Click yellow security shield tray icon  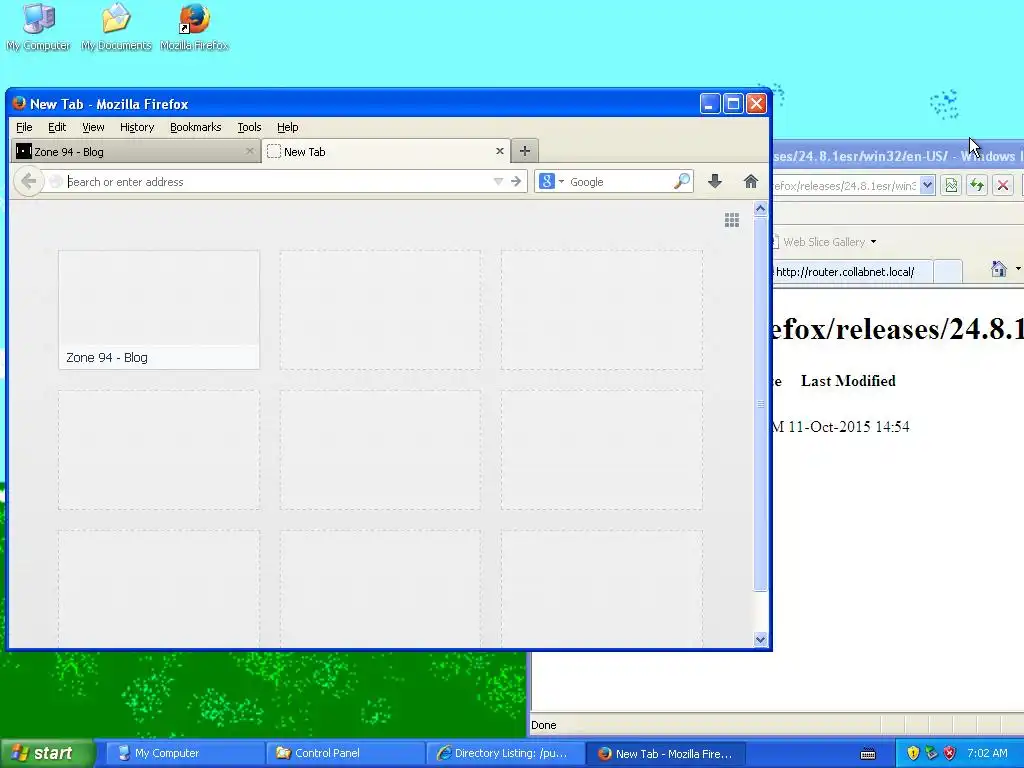click(x=913, y=753)
